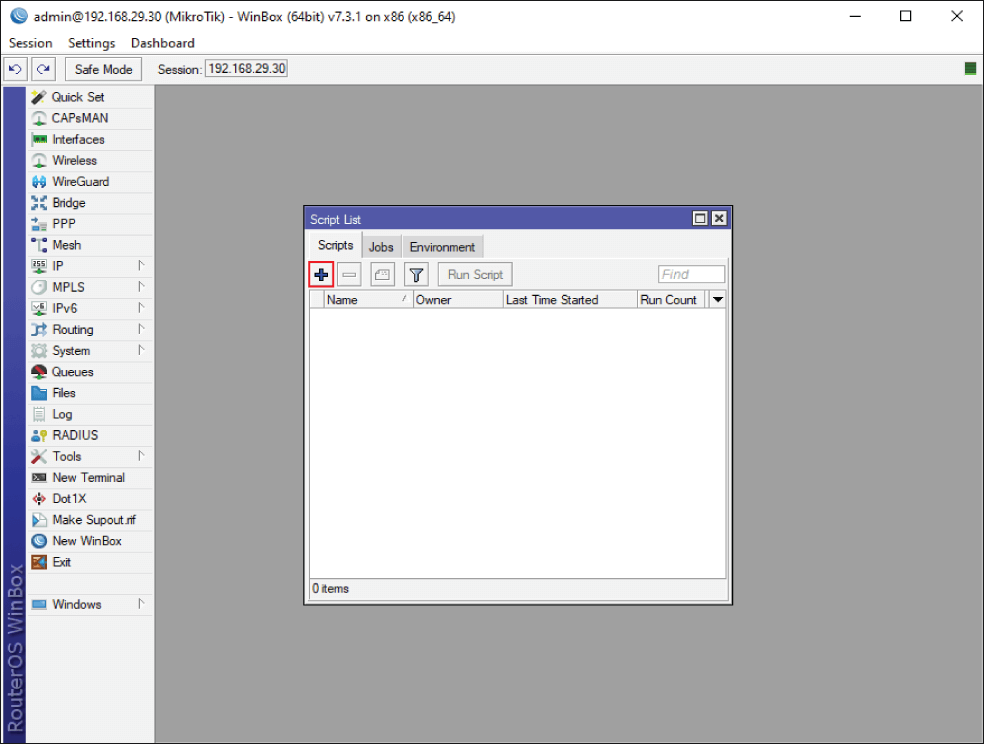
Task: Switch to the Jobs tab
Action: click(381, 247)
